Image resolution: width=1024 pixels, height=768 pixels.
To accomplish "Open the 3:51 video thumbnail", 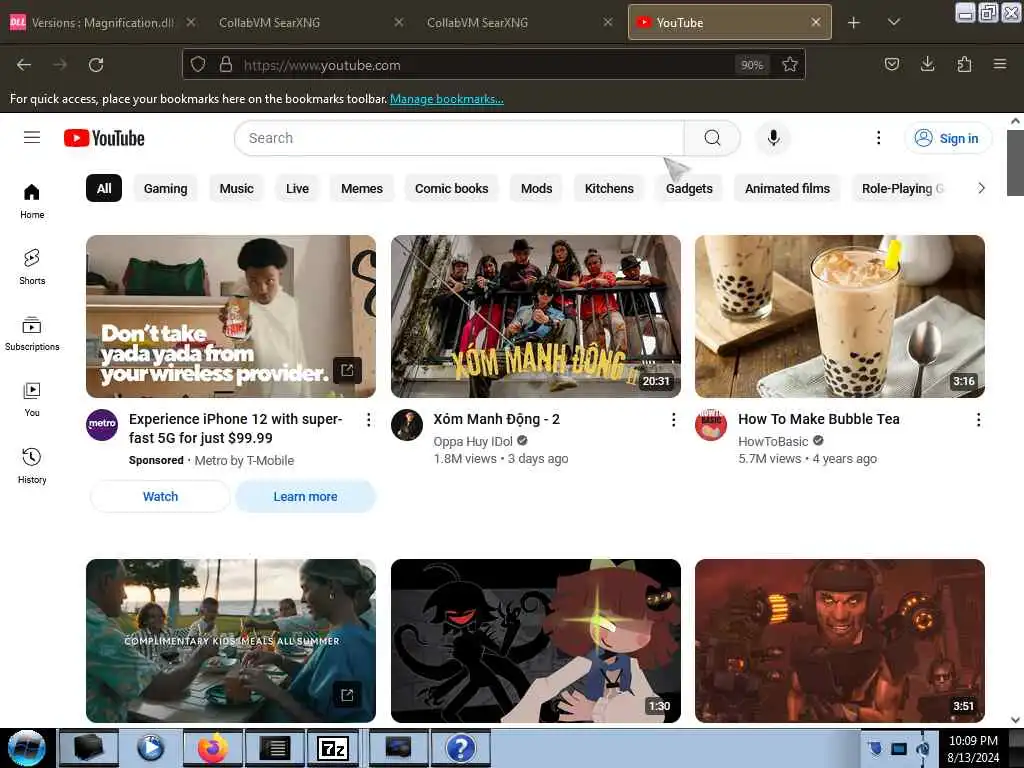I will click(840, 641).
